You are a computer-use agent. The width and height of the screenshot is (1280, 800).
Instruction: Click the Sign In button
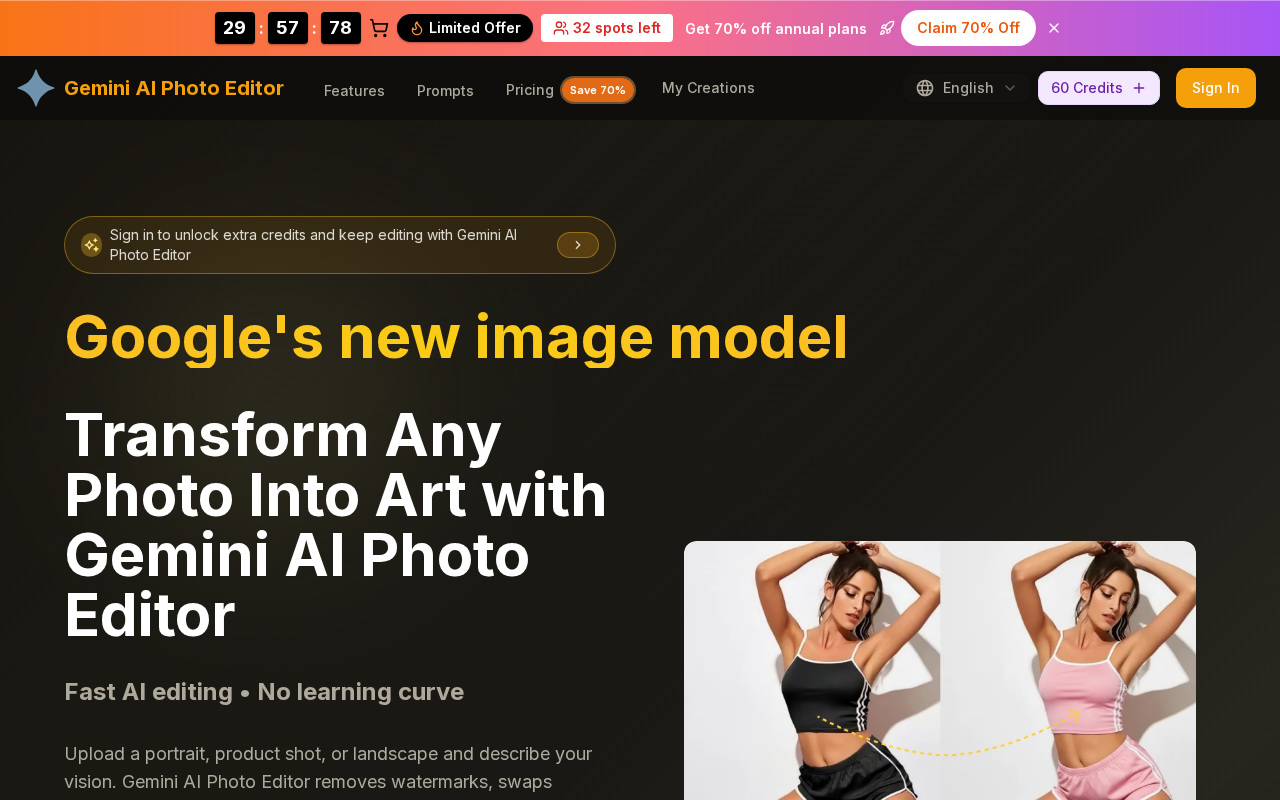(1216, 88)
